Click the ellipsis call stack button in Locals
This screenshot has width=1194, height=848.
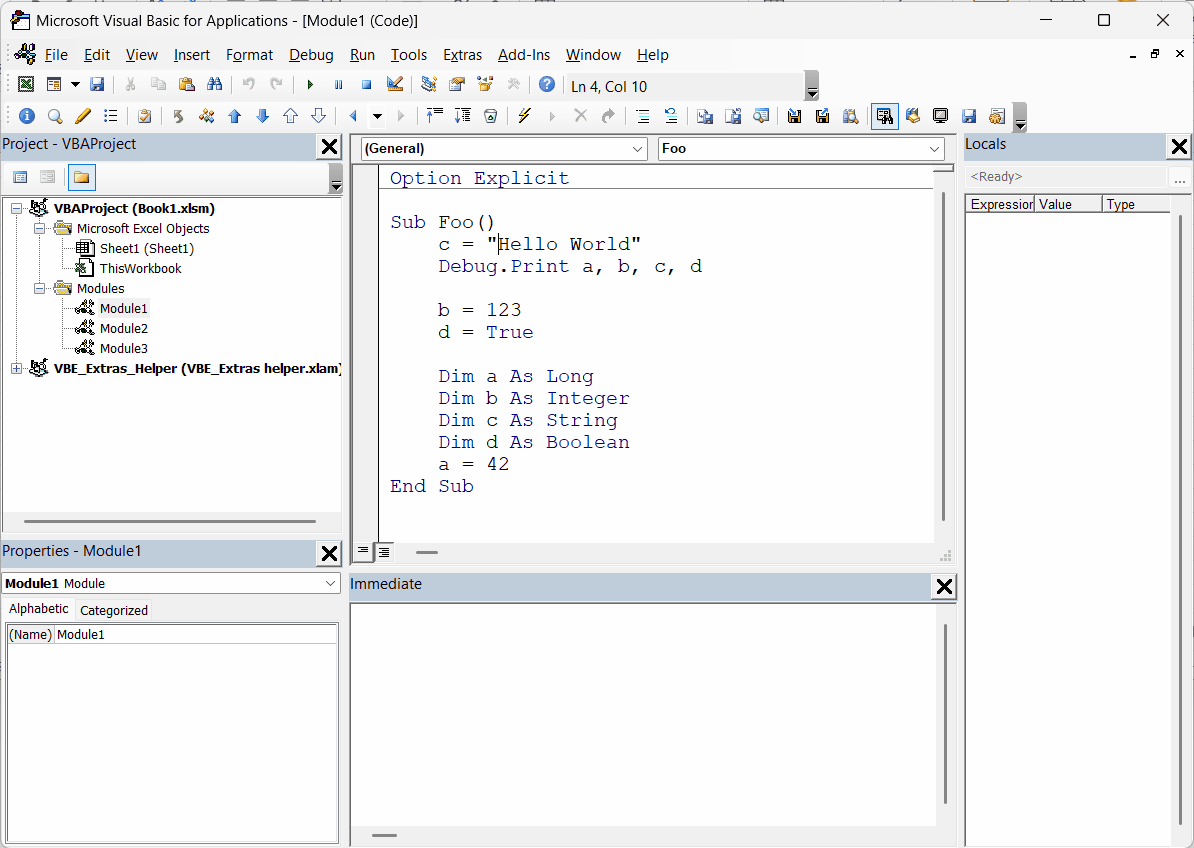coord(1180,177)
